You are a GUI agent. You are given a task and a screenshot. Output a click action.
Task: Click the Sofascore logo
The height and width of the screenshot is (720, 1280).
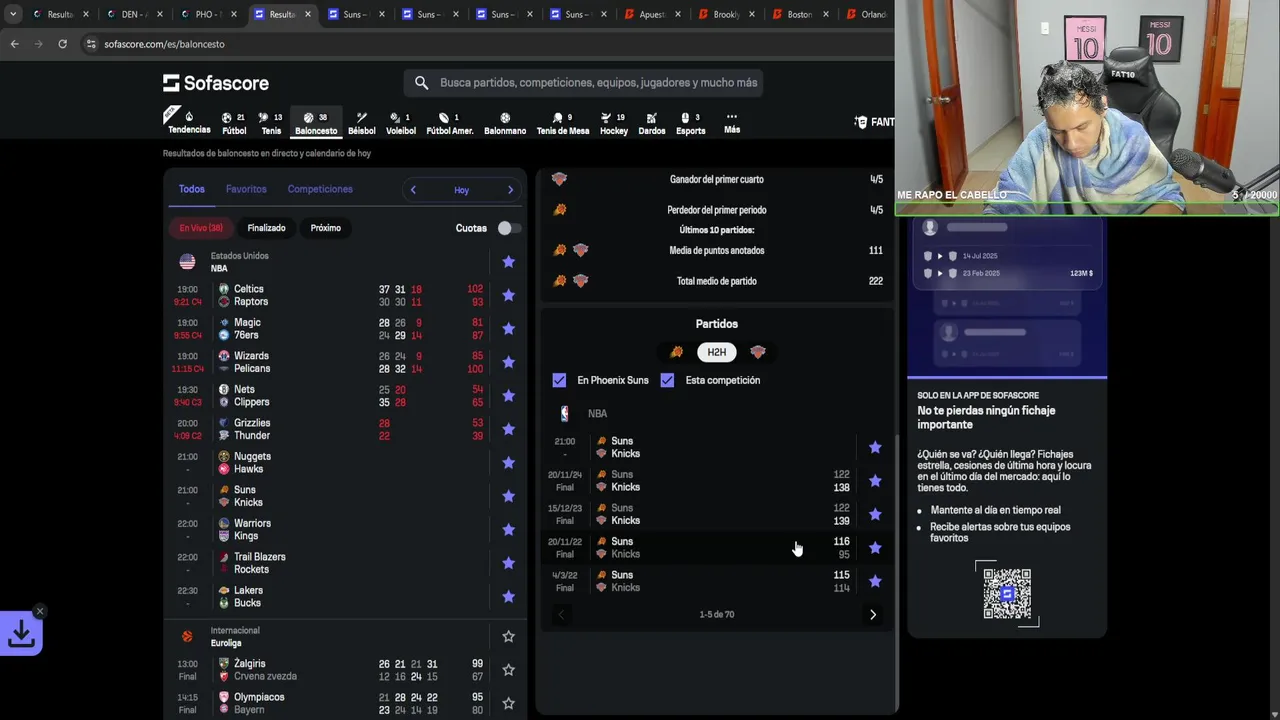pos(216,83)
